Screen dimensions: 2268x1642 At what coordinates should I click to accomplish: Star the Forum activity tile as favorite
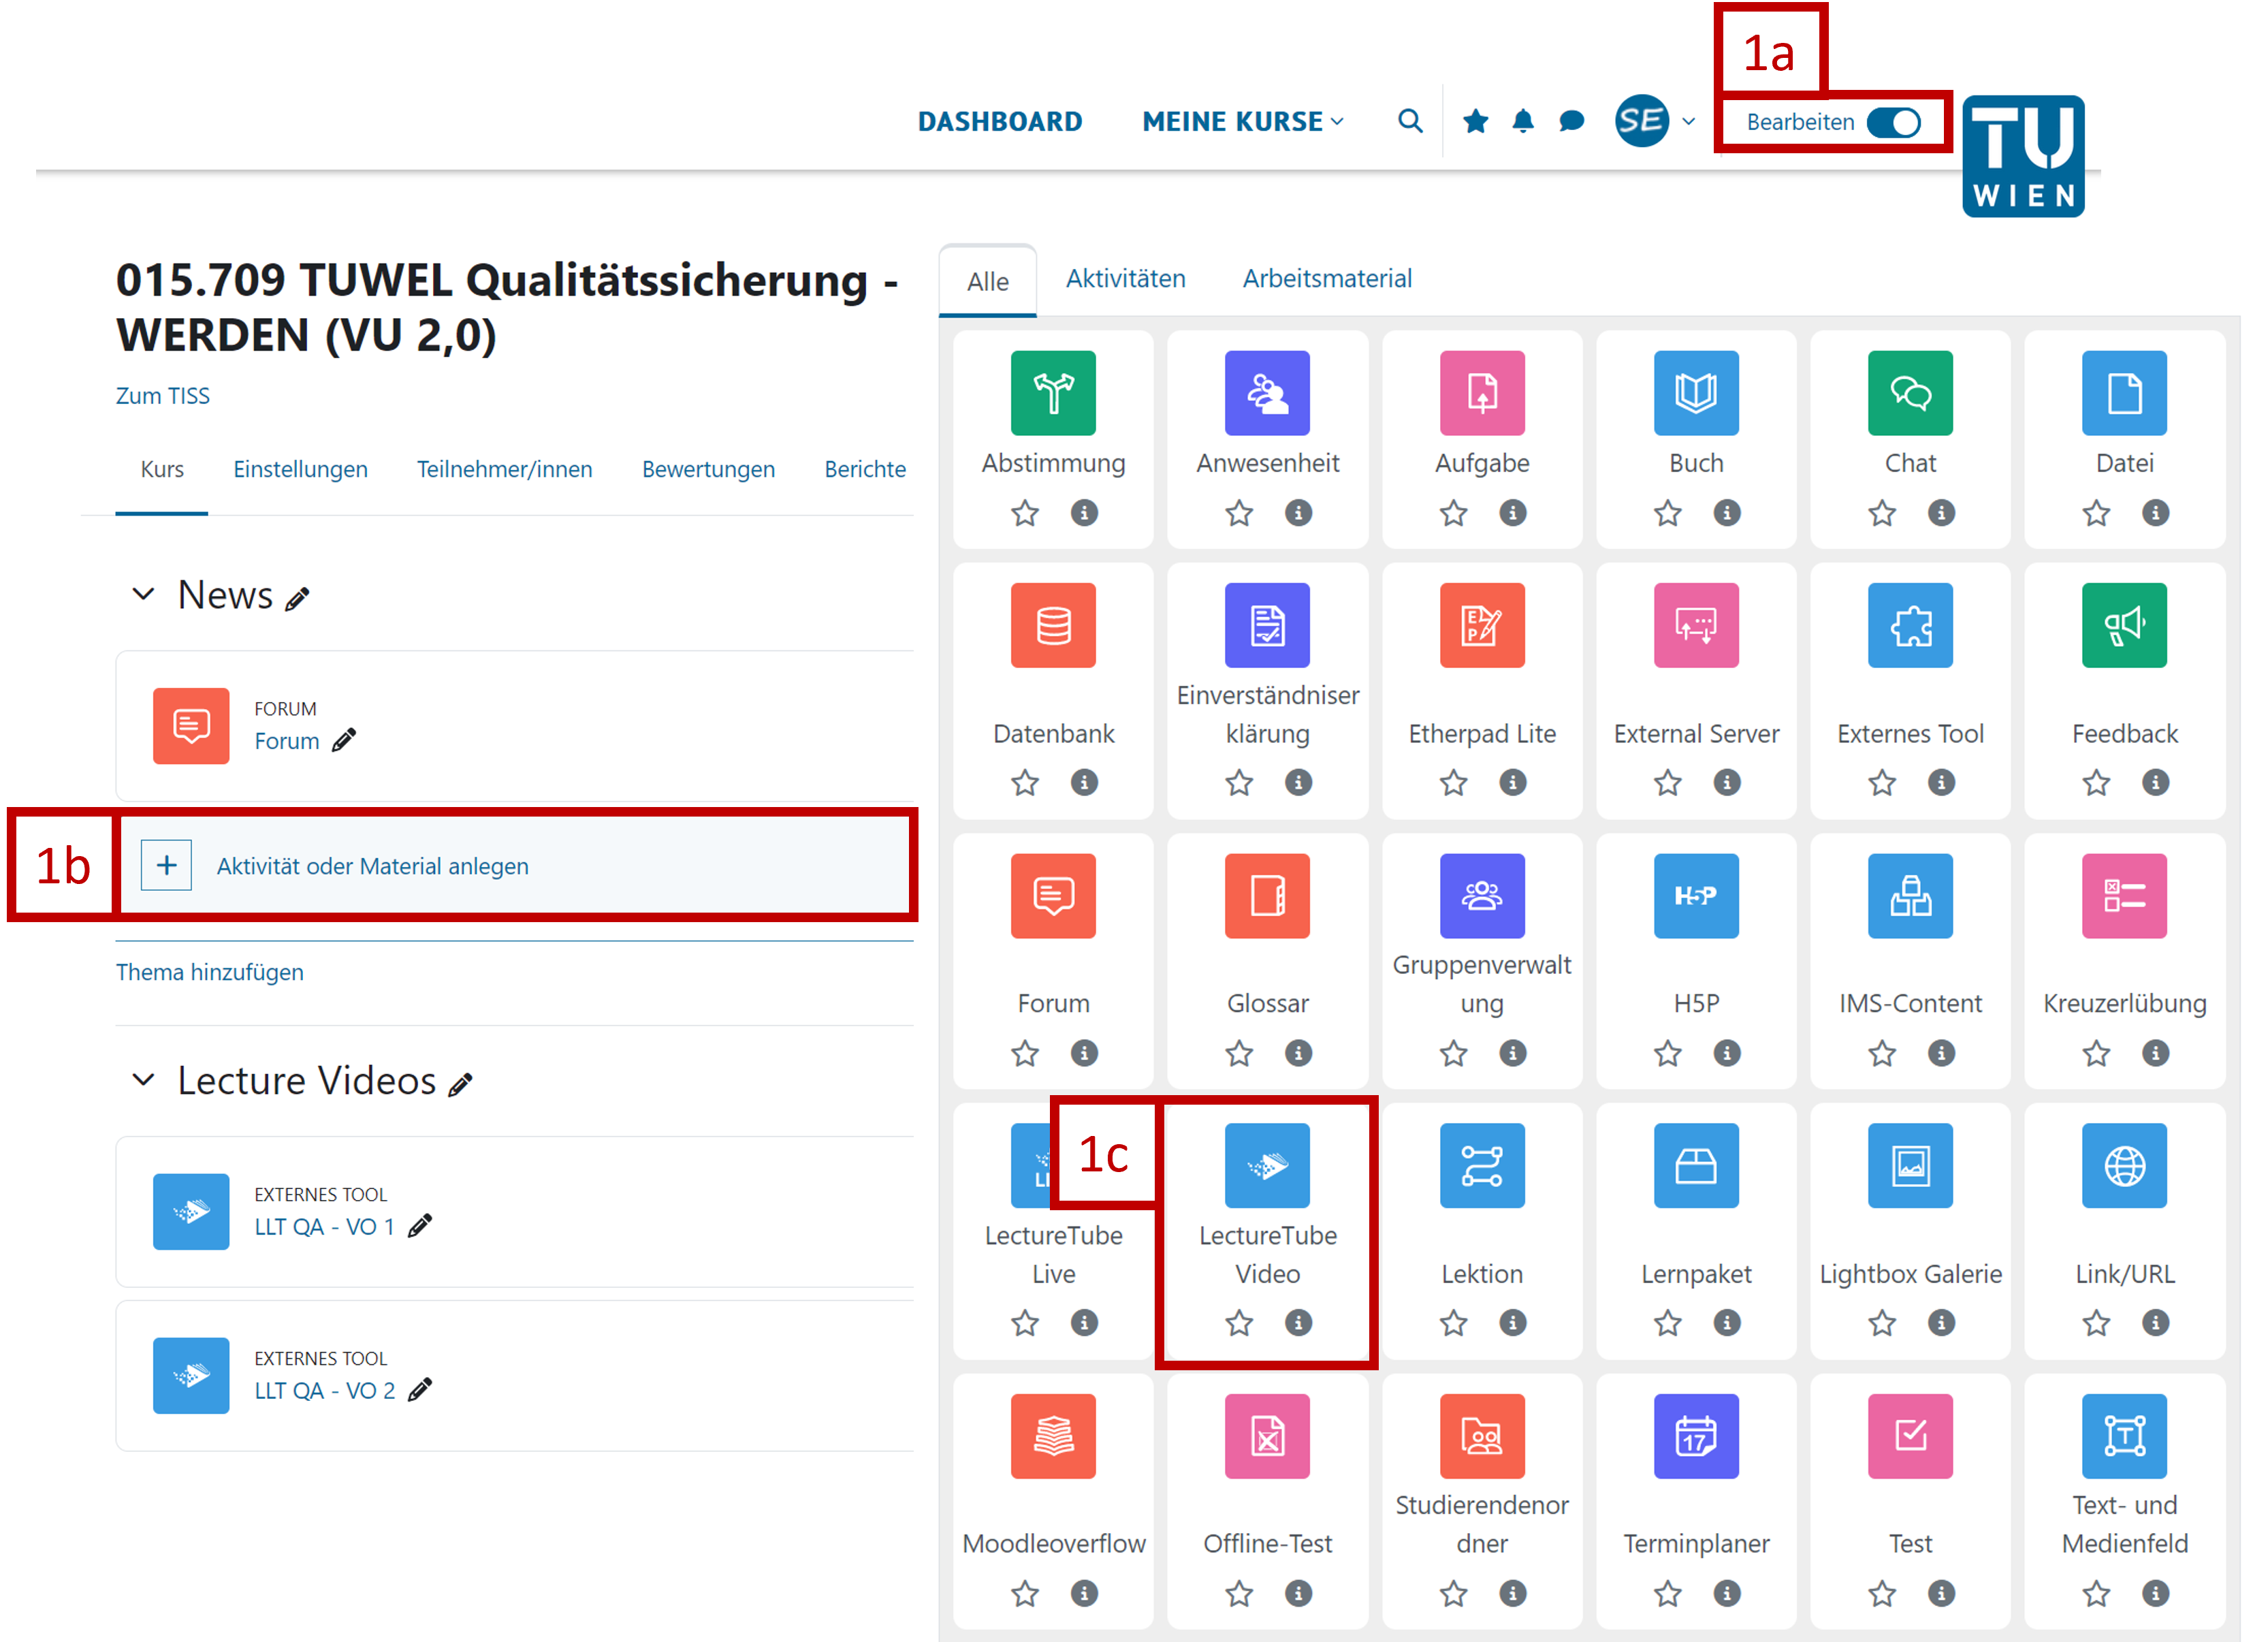1024,1054
